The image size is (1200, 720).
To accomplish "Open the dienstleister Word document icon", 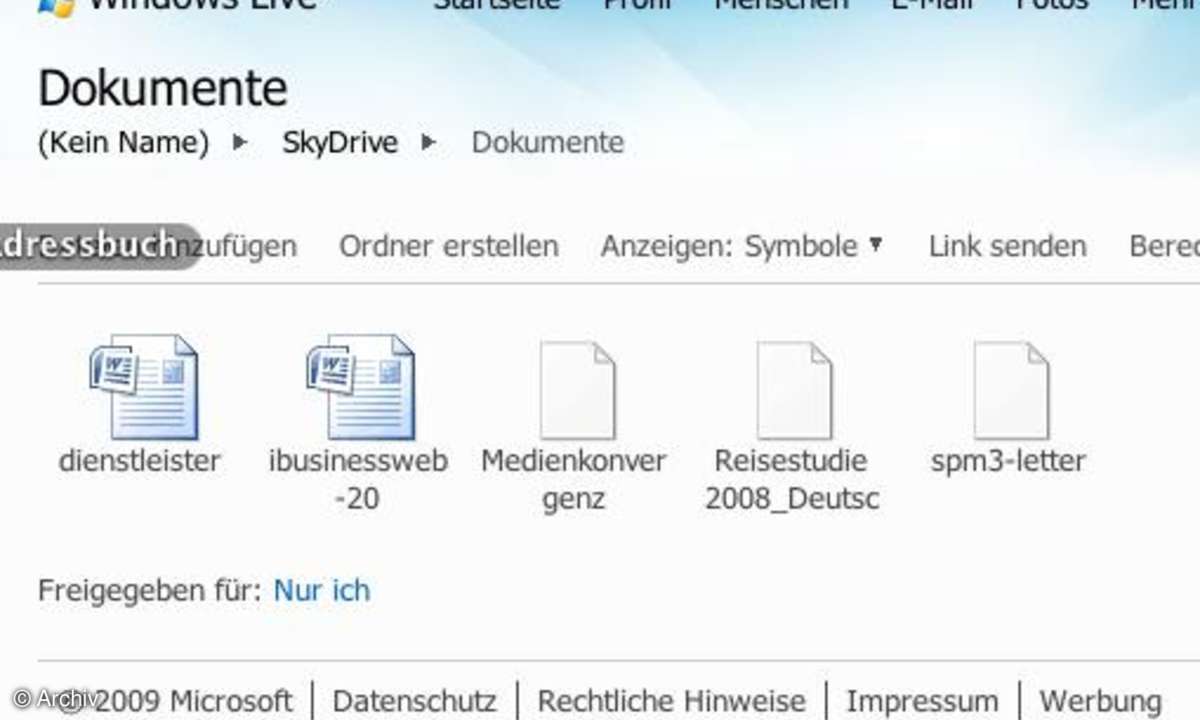I will point(143,388).
